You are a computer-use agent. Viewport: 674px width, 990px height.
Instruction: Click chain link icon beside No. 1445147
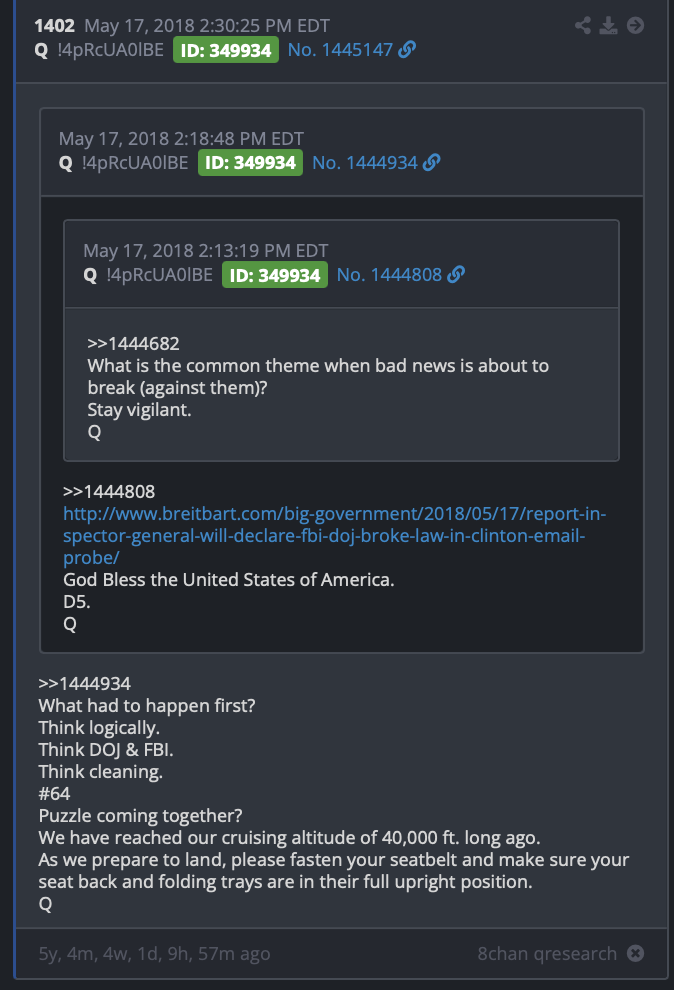tap(407, 49)
